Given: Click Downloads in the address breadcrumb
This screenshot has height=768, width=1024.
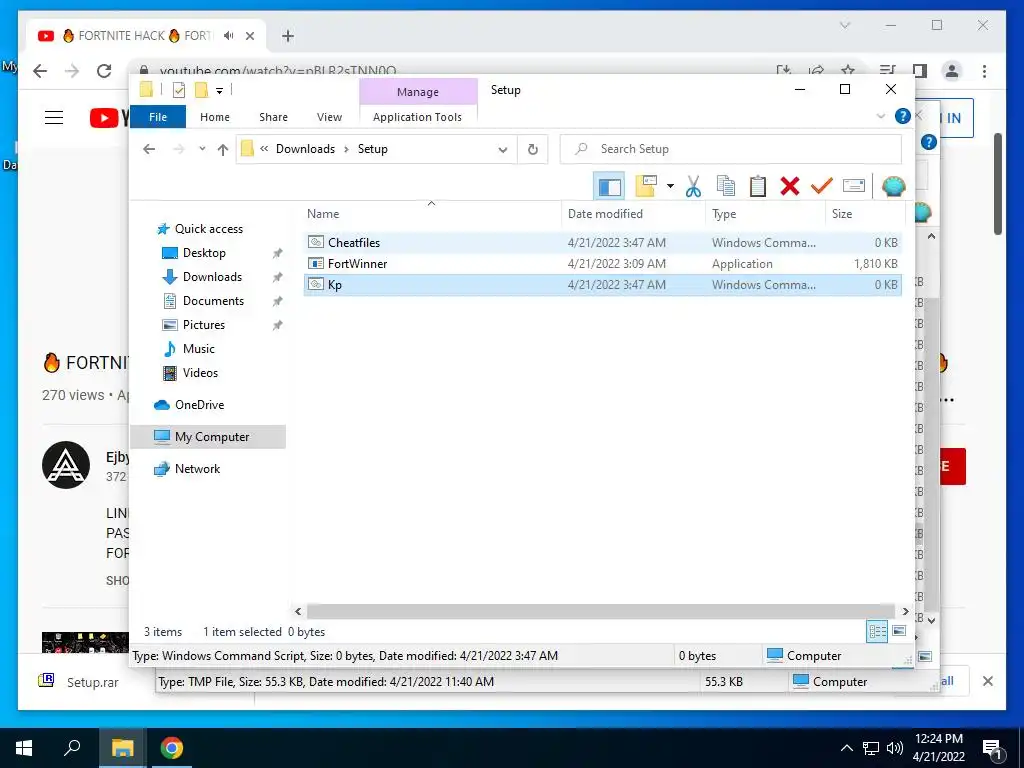Looking at the screenshot, I should coord(305,149).
